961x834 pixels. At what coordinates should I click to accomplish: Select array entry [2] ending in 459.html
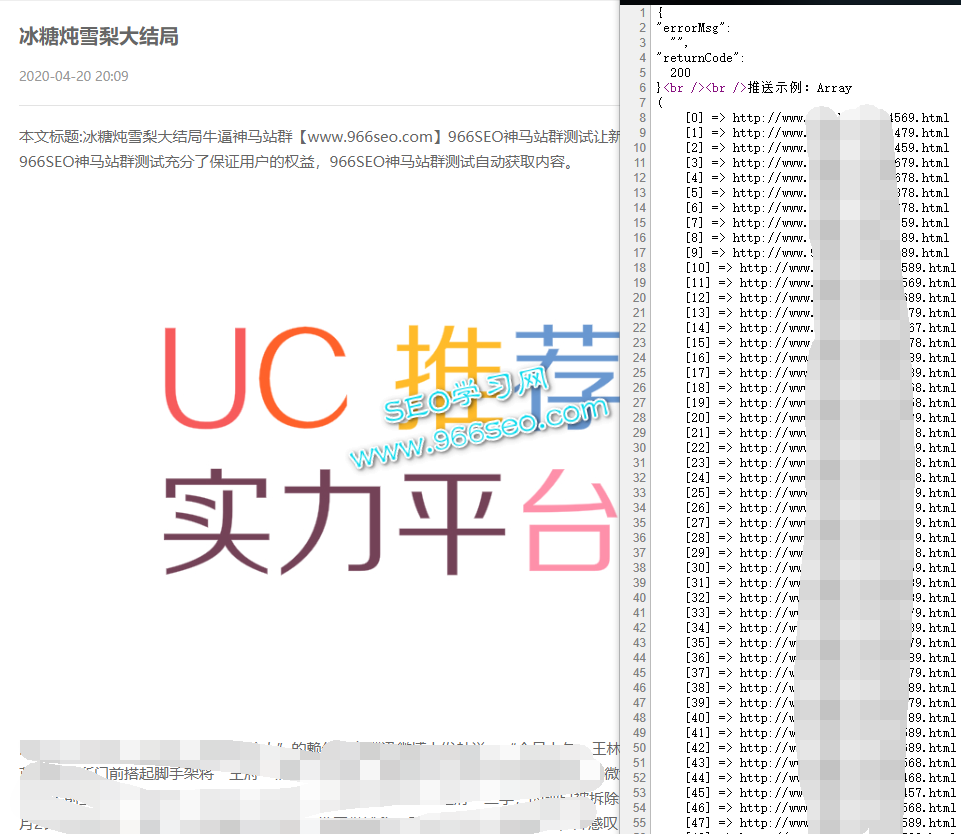coord(817,148)
